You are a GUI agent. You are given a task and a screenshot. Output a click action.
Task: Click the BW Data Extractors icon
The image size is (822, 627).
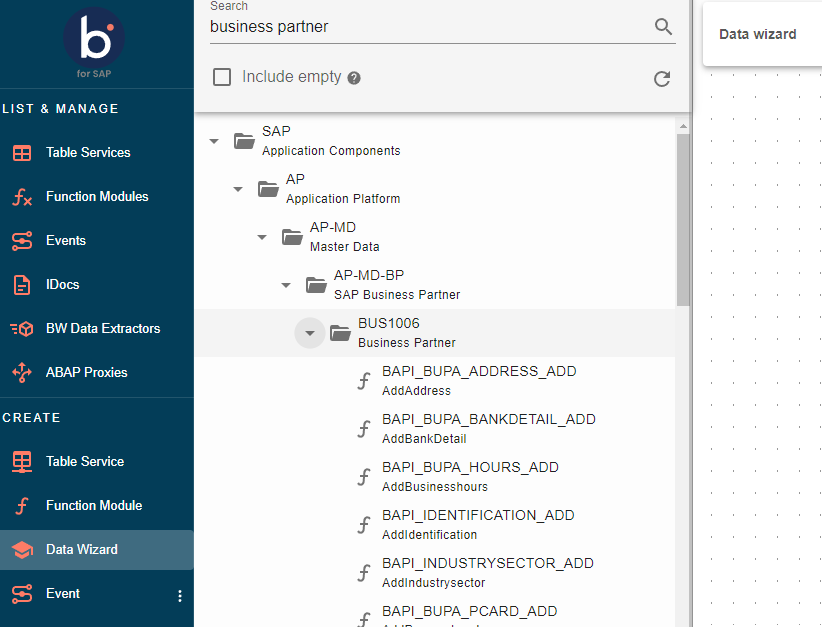click(x=22, y=329)
